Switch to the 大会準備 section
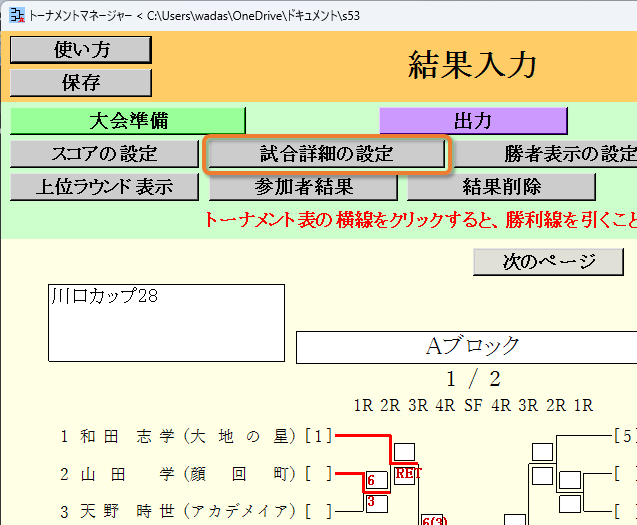The image size is (637, 525). (128, 121)
